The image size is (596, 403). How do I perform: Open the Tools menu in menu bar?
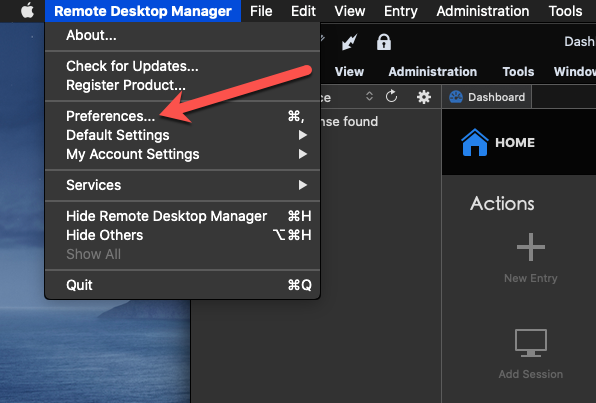[565, 11]
